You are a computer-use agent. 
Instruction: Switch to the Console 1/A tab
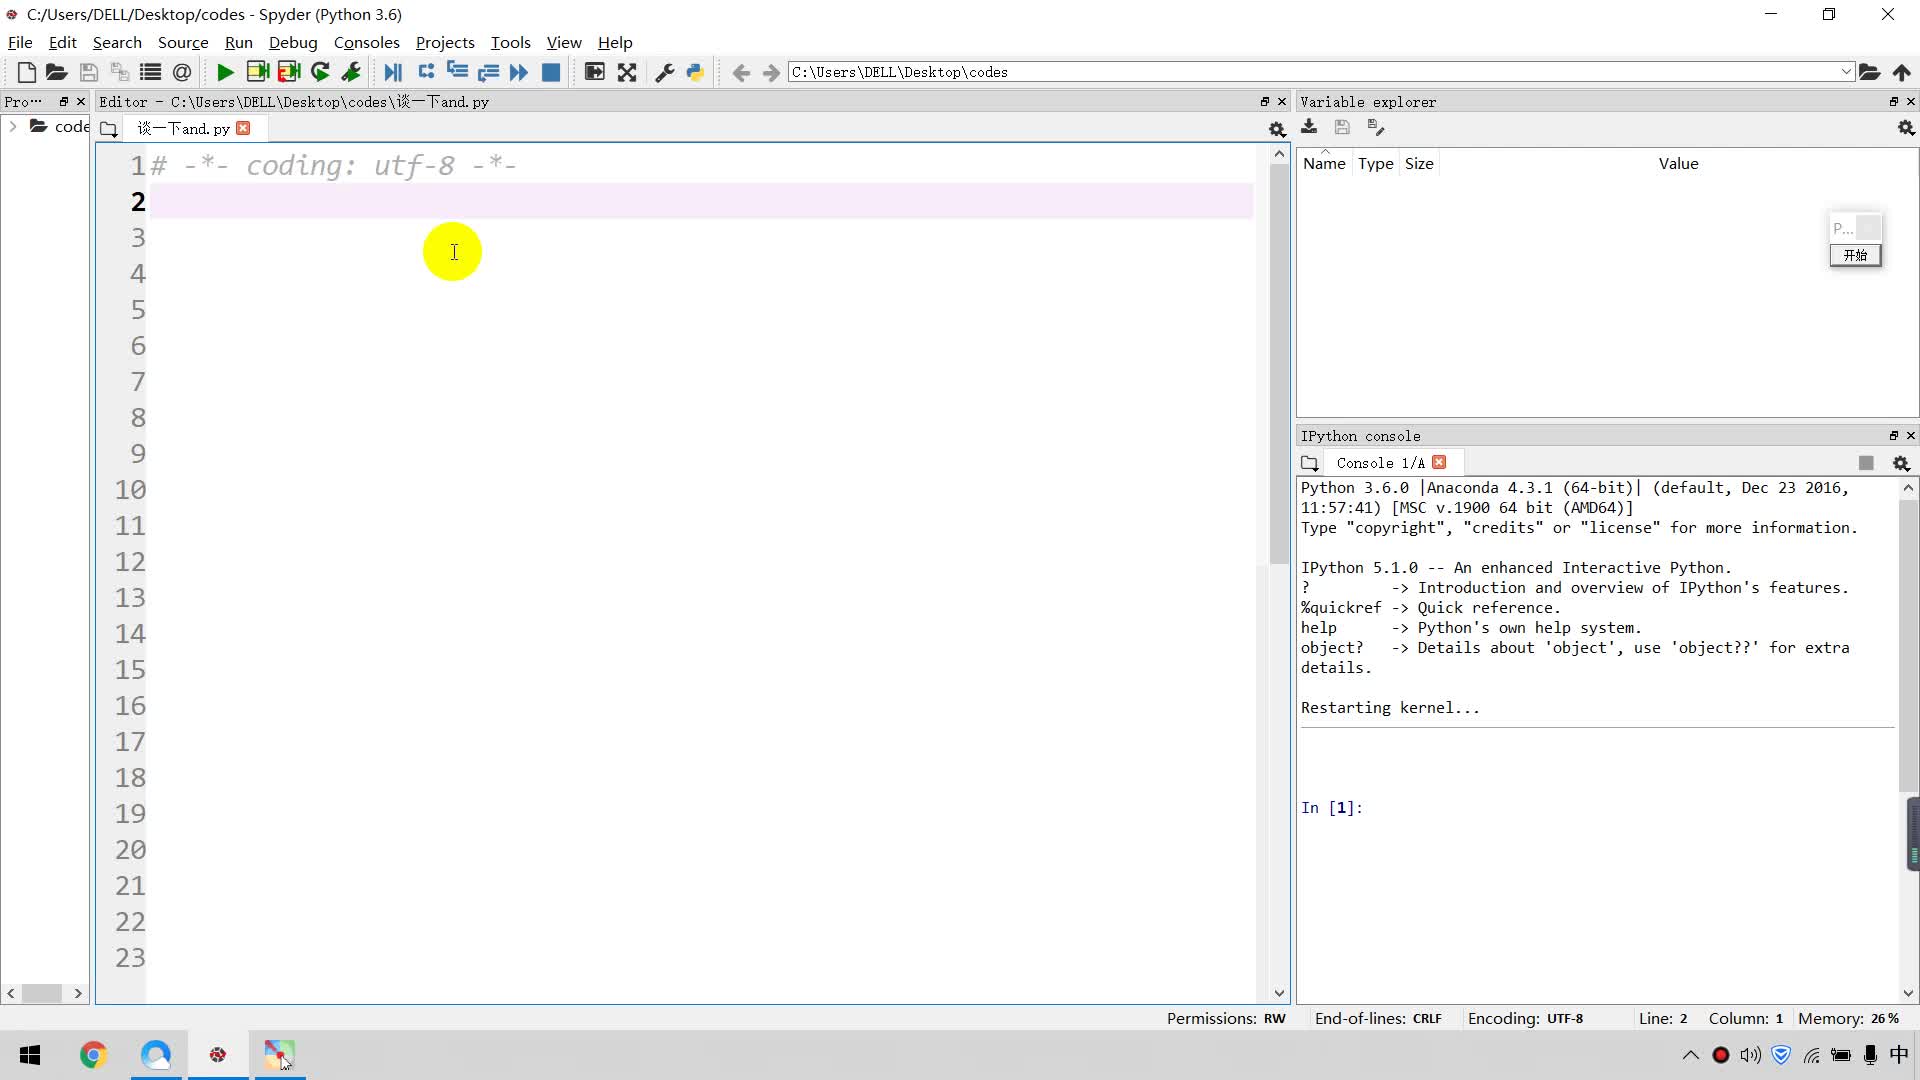(1379, 463)
